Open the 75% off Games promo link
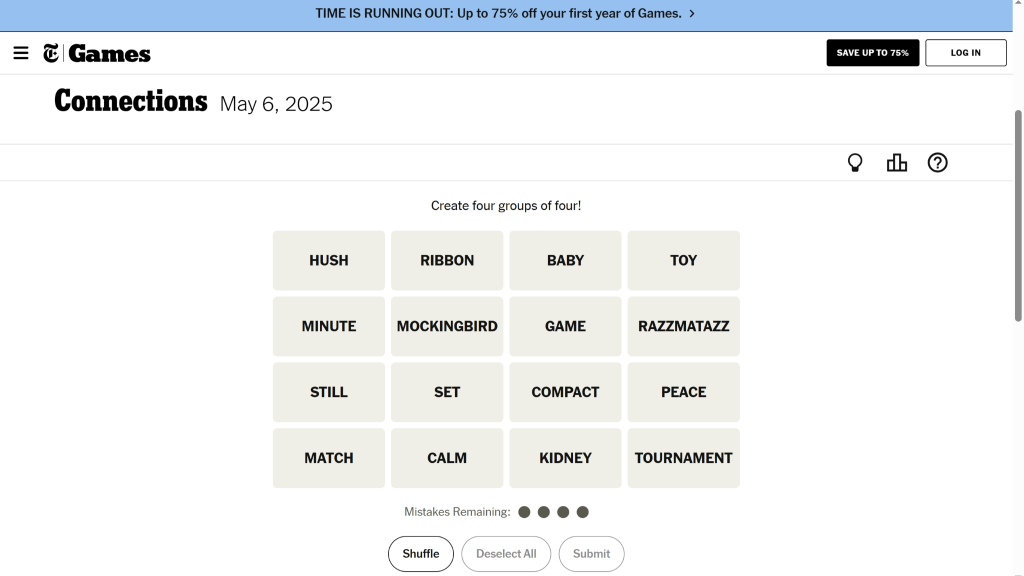Screen dimensions: 1024x576 pyautogui.click(x=498, y=14)
